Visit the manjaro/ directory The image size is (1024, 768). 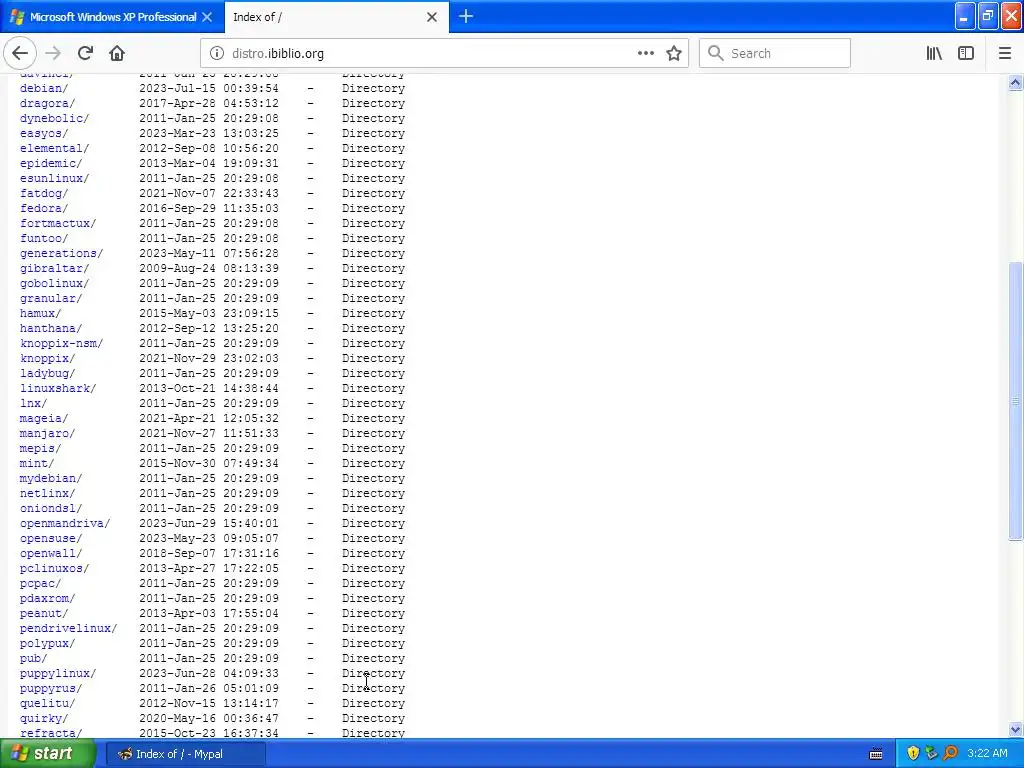click(x=47, y=434)
